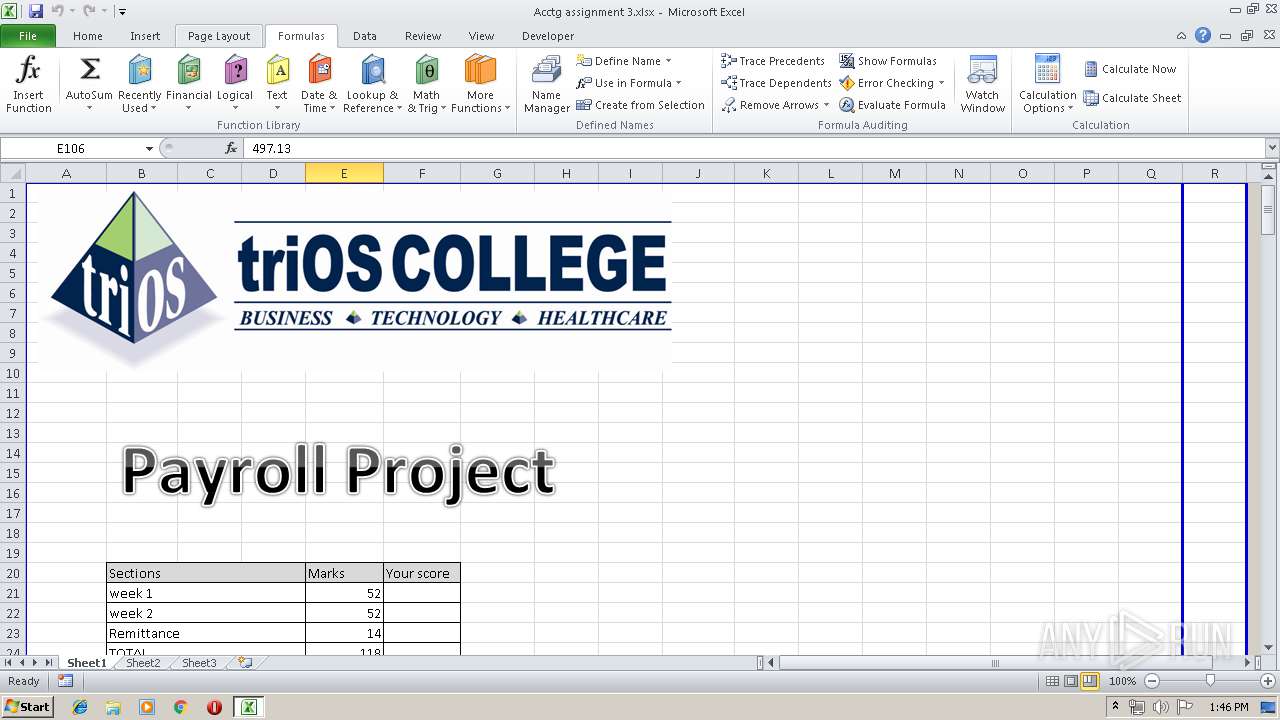The image size is (1280, 720).
Task: Open Excel Help
Action: [x=1203, y=35]
